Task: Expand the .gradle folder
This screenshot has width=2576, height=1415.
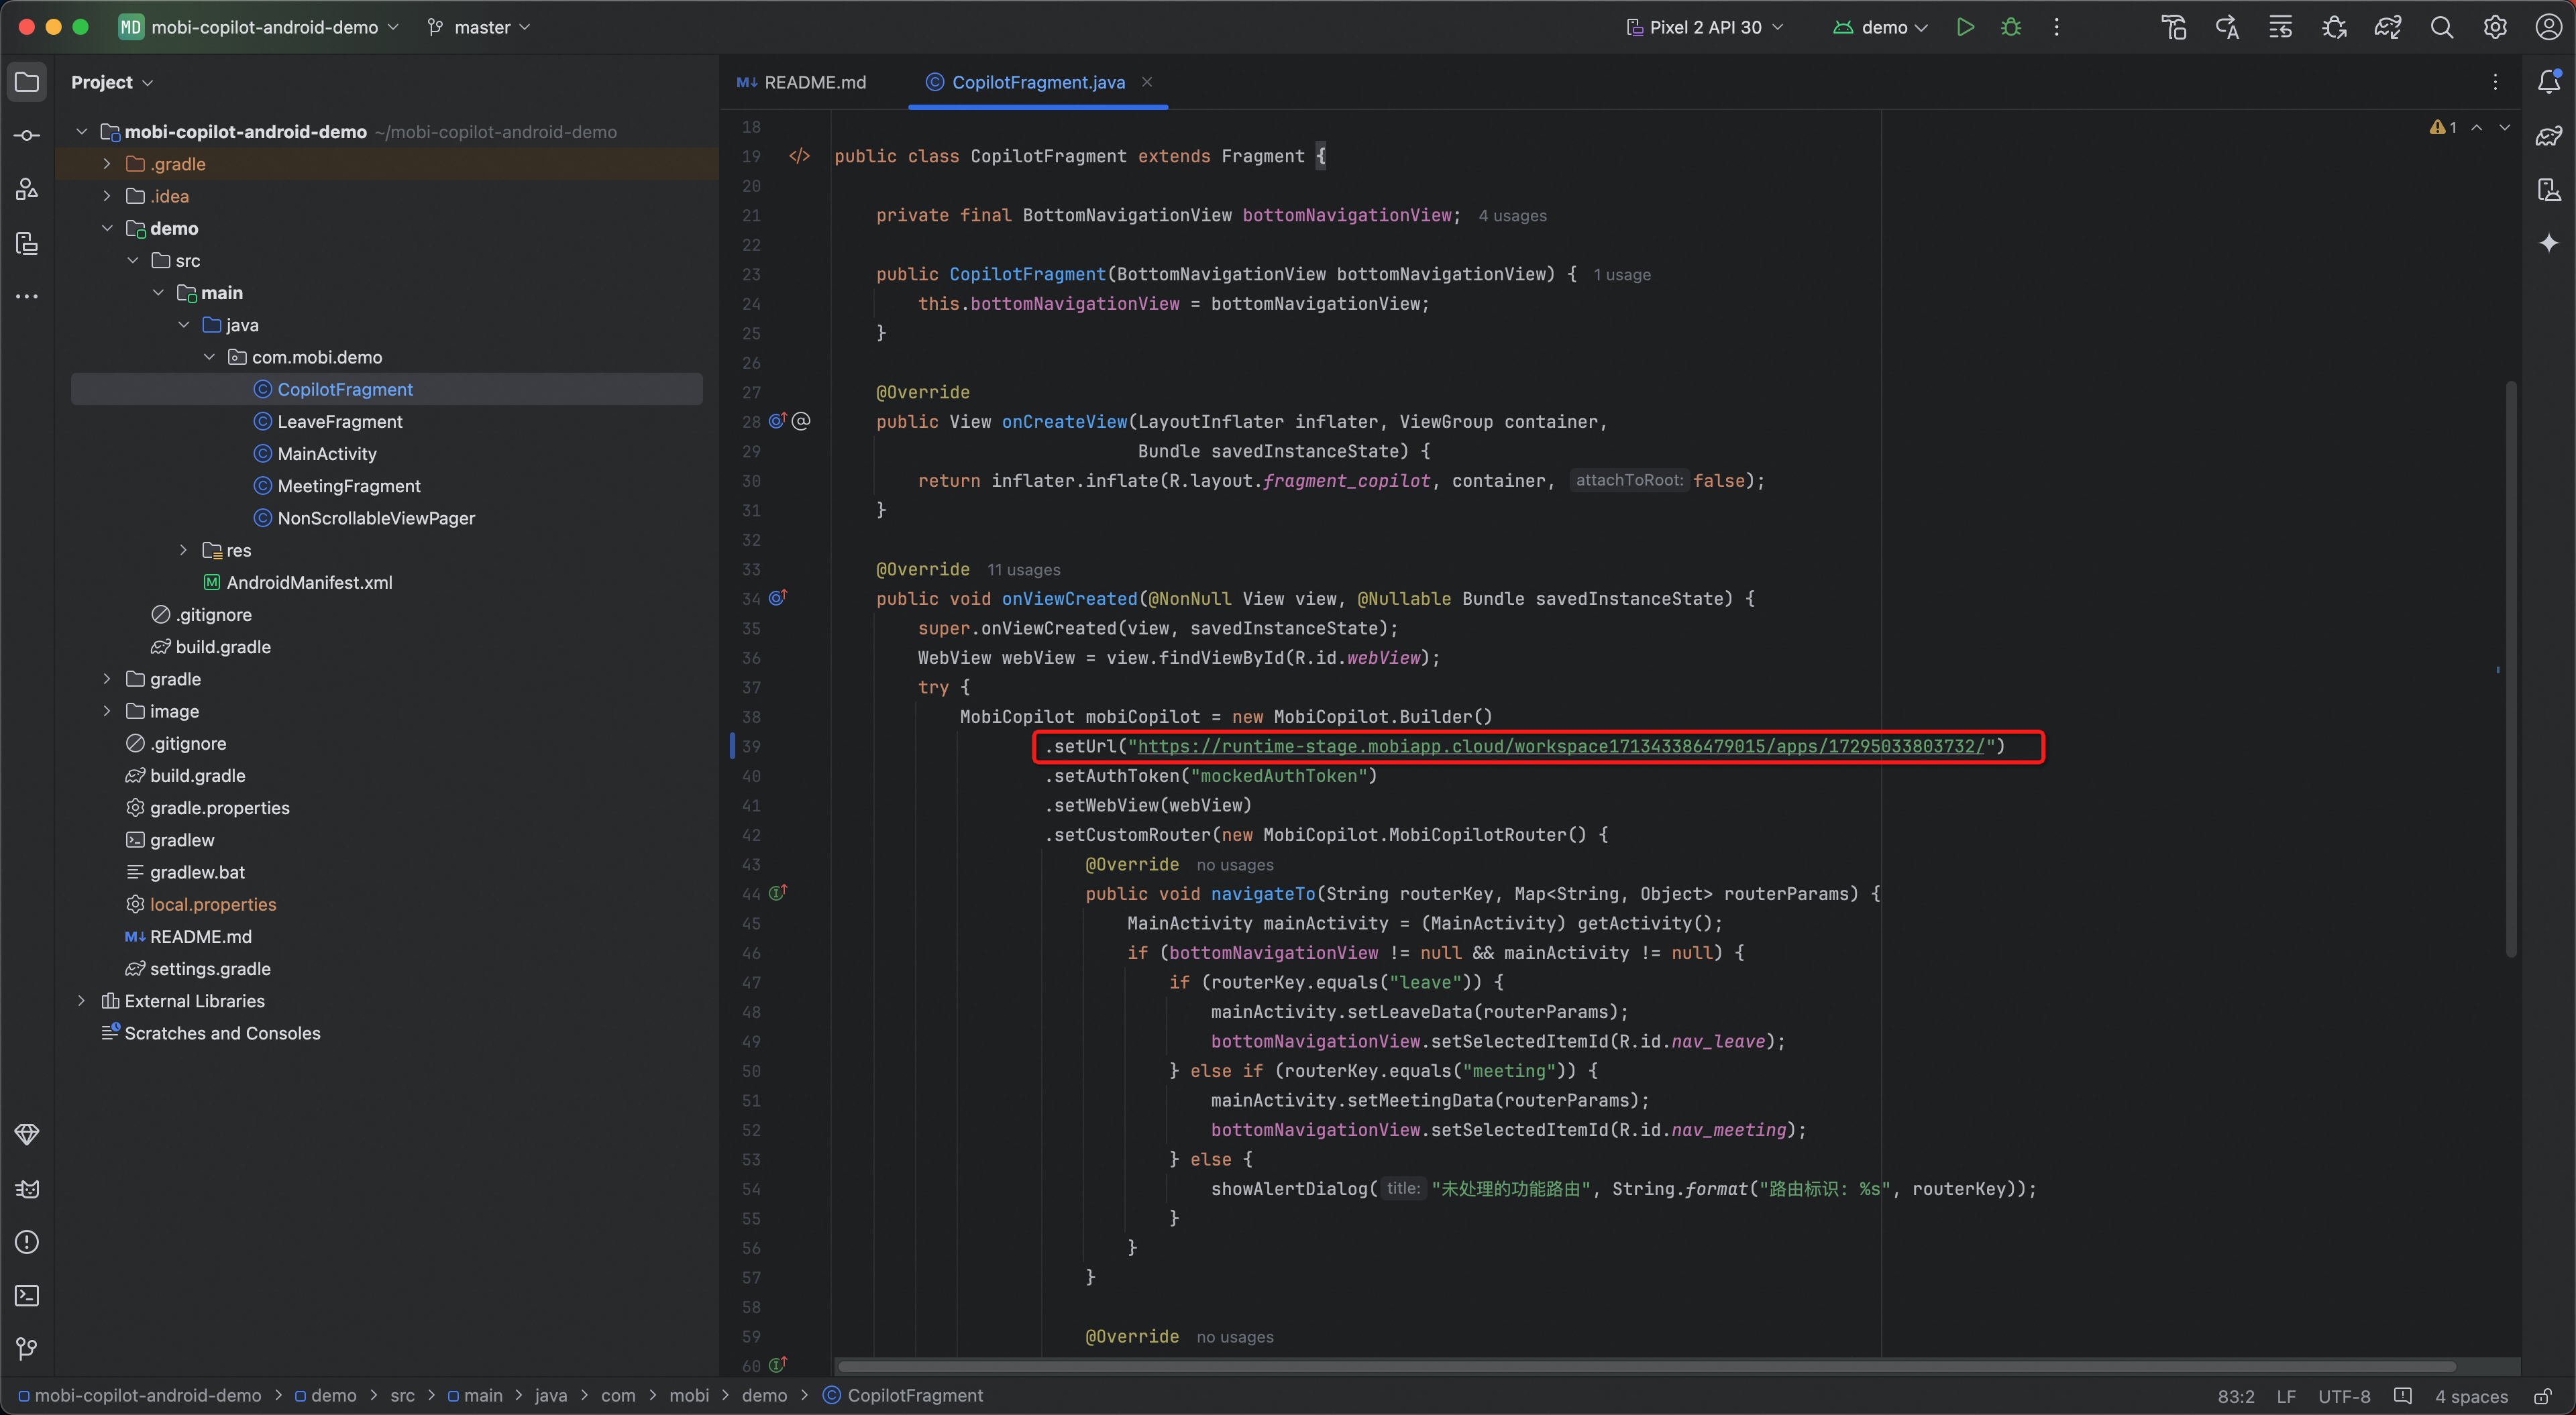Action: coord(107,164)
